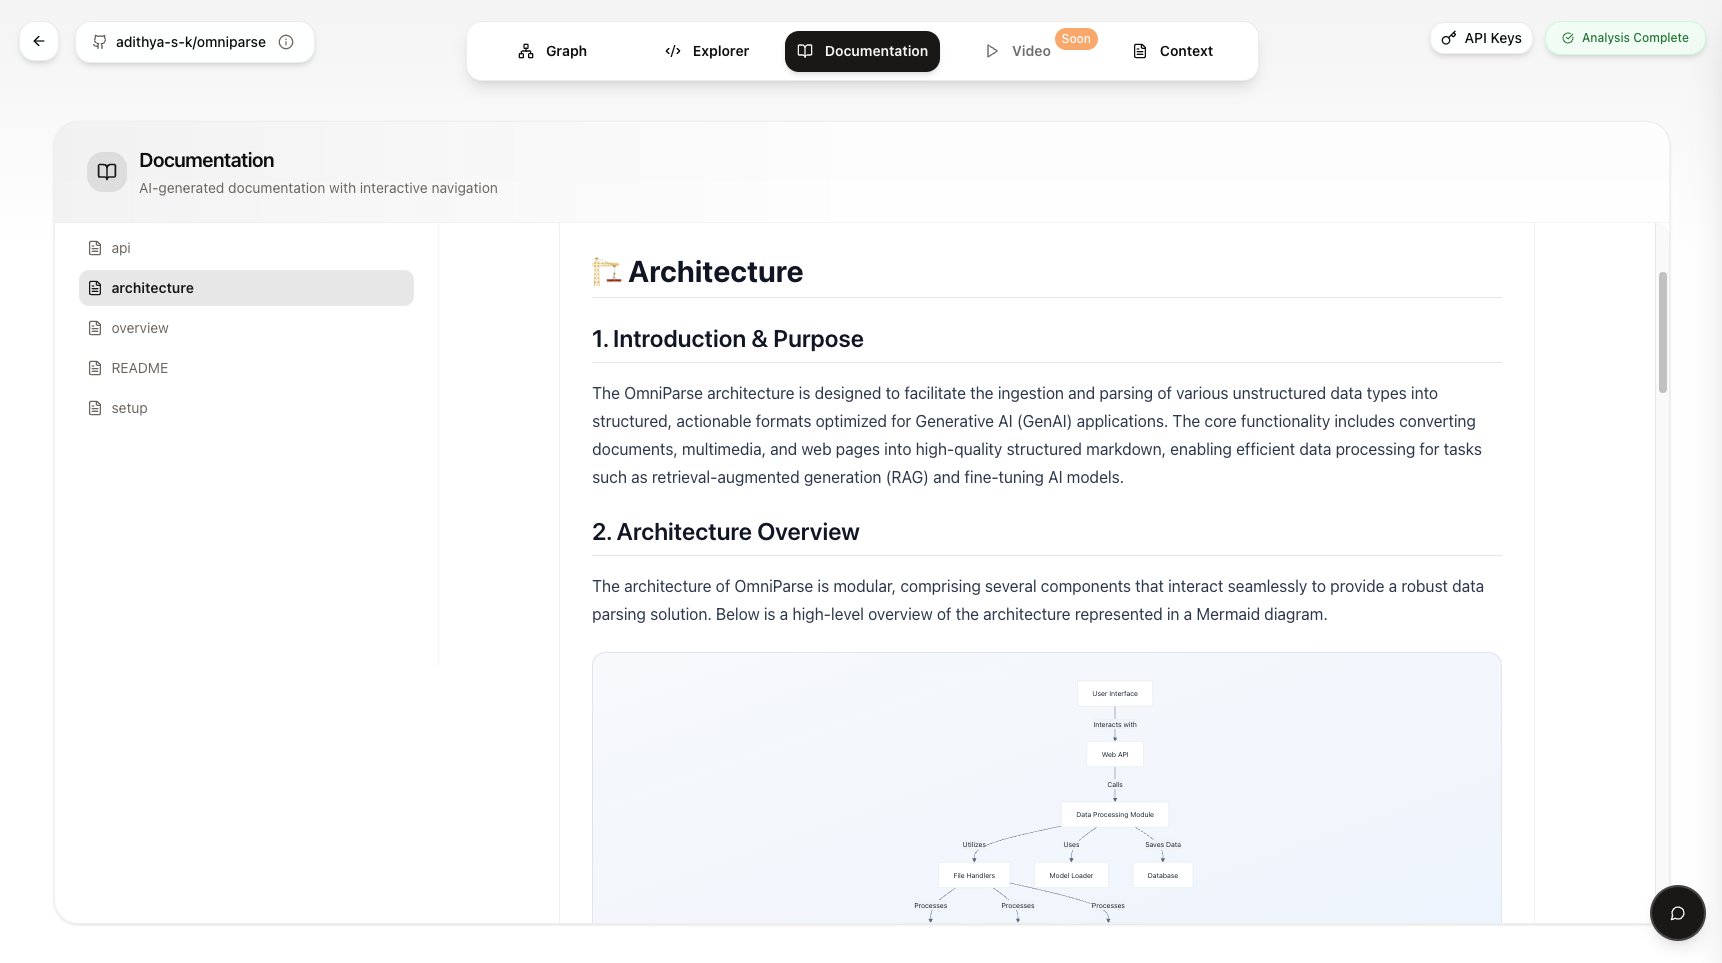Click file icon beside setup
Image resolution: width=1722 pixels, height=963 pixels.
[95, 408]
